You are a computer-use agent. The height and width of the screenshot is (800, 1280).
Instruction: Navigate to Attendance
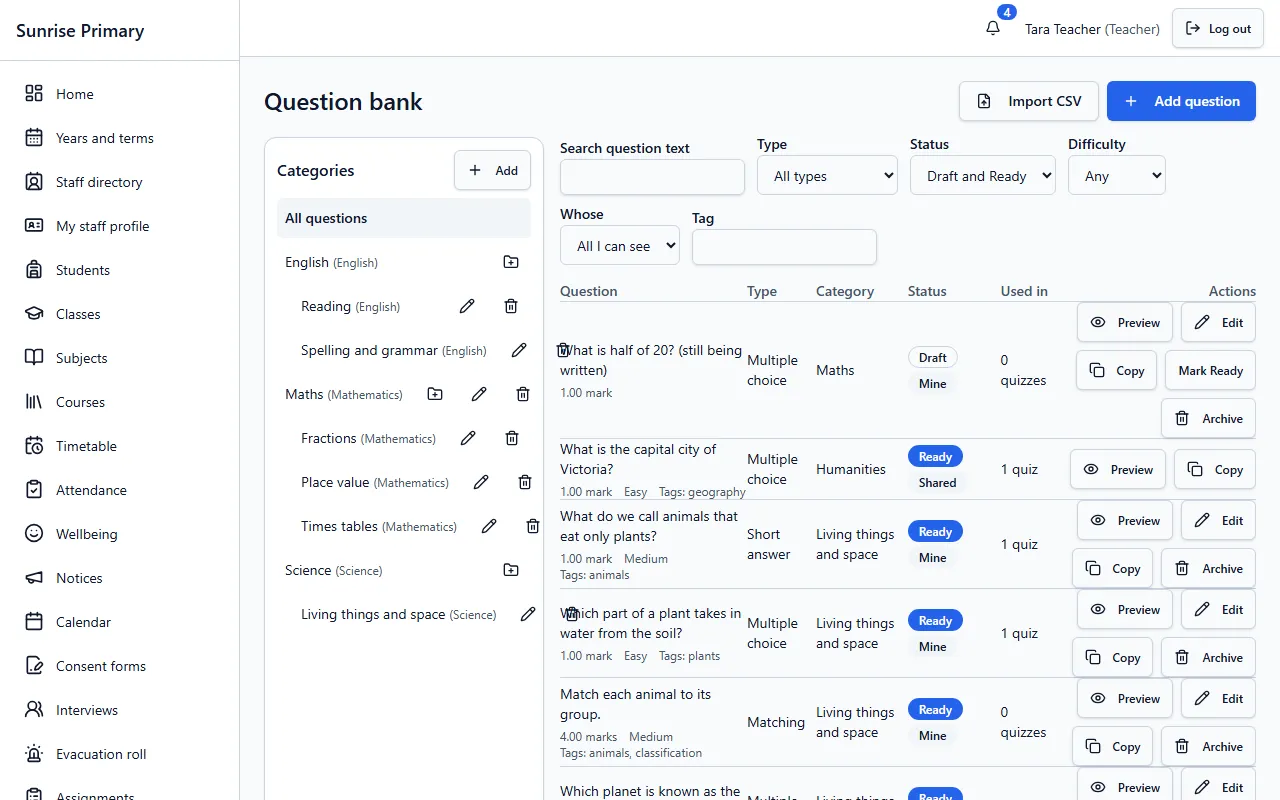[120, 490]
